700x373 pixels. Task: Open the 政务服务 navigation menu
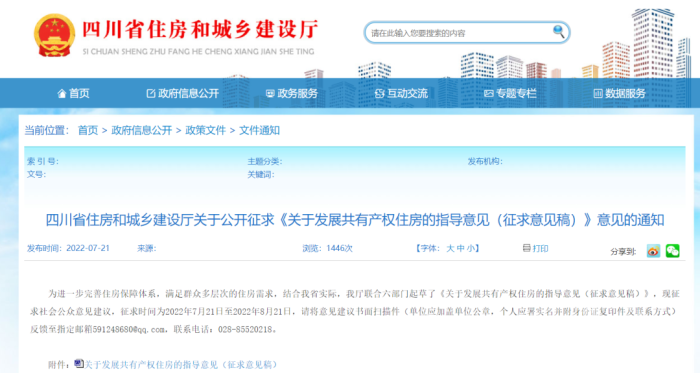[292, 93]
